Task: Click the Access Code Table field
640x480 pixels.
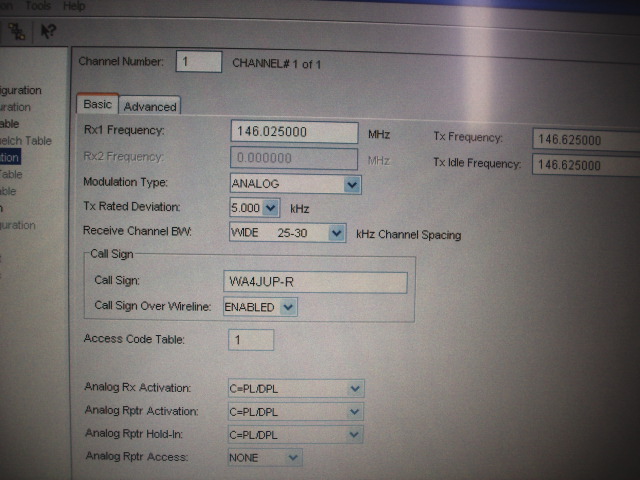Action: click(250, 340)
